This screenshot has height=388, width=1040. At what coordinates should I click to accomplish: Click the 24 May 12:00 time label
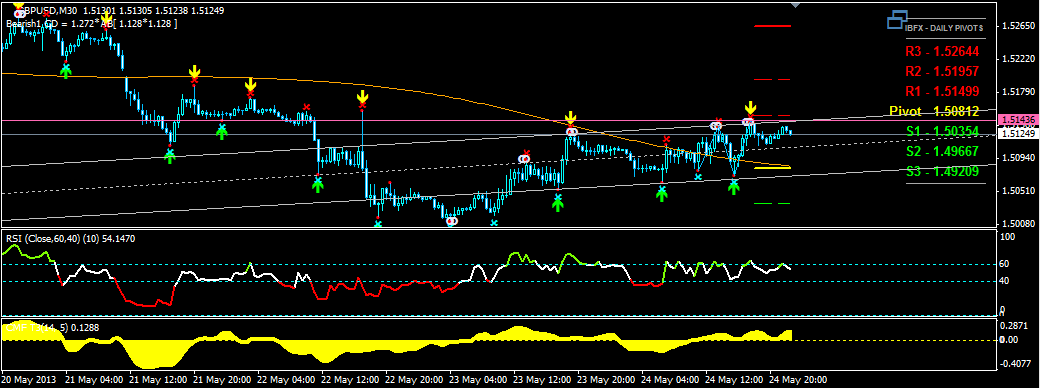733,380
